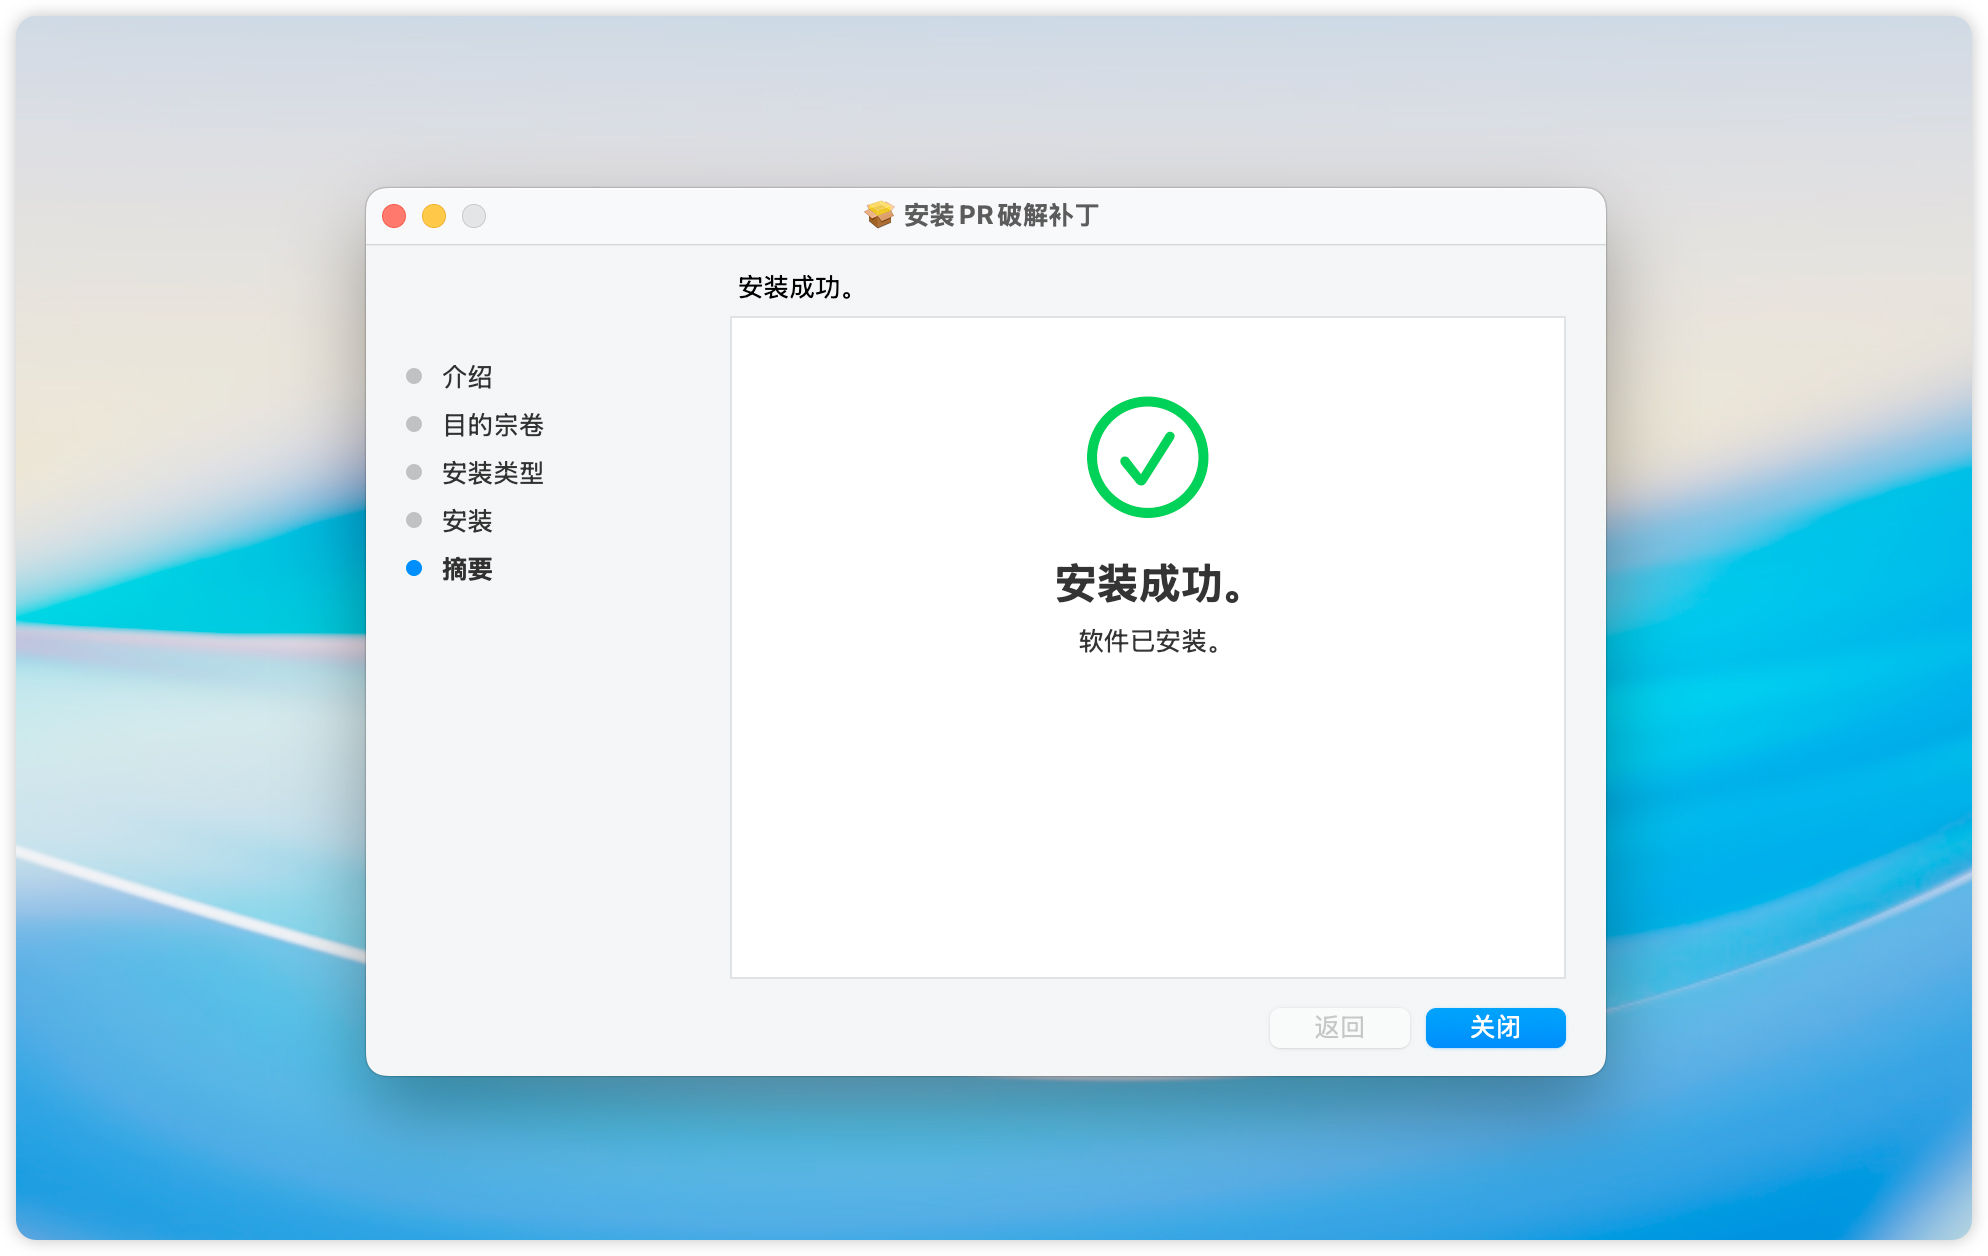Click the 软件已安装。 message text
The image size is (1988, 1256).
click(1149, 641)
